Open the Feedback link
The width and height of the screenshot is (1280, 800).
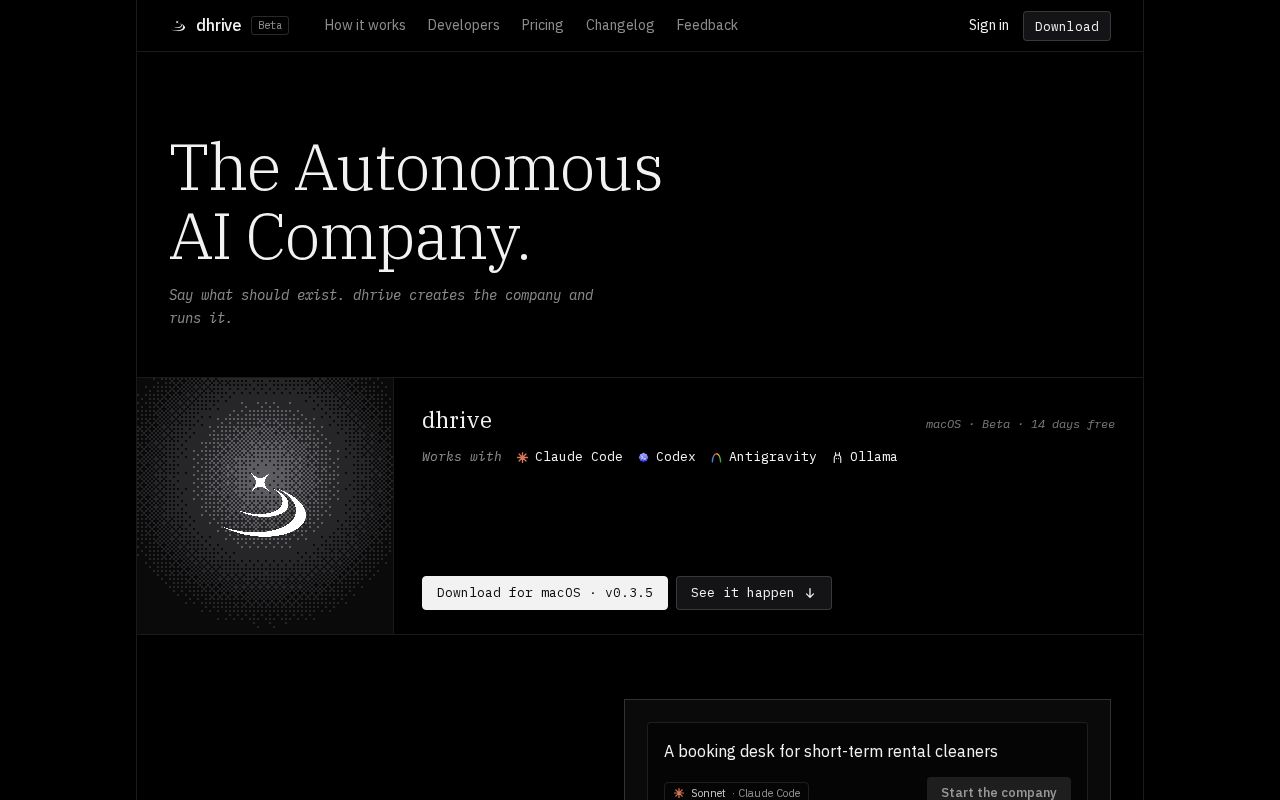(707, 25)
